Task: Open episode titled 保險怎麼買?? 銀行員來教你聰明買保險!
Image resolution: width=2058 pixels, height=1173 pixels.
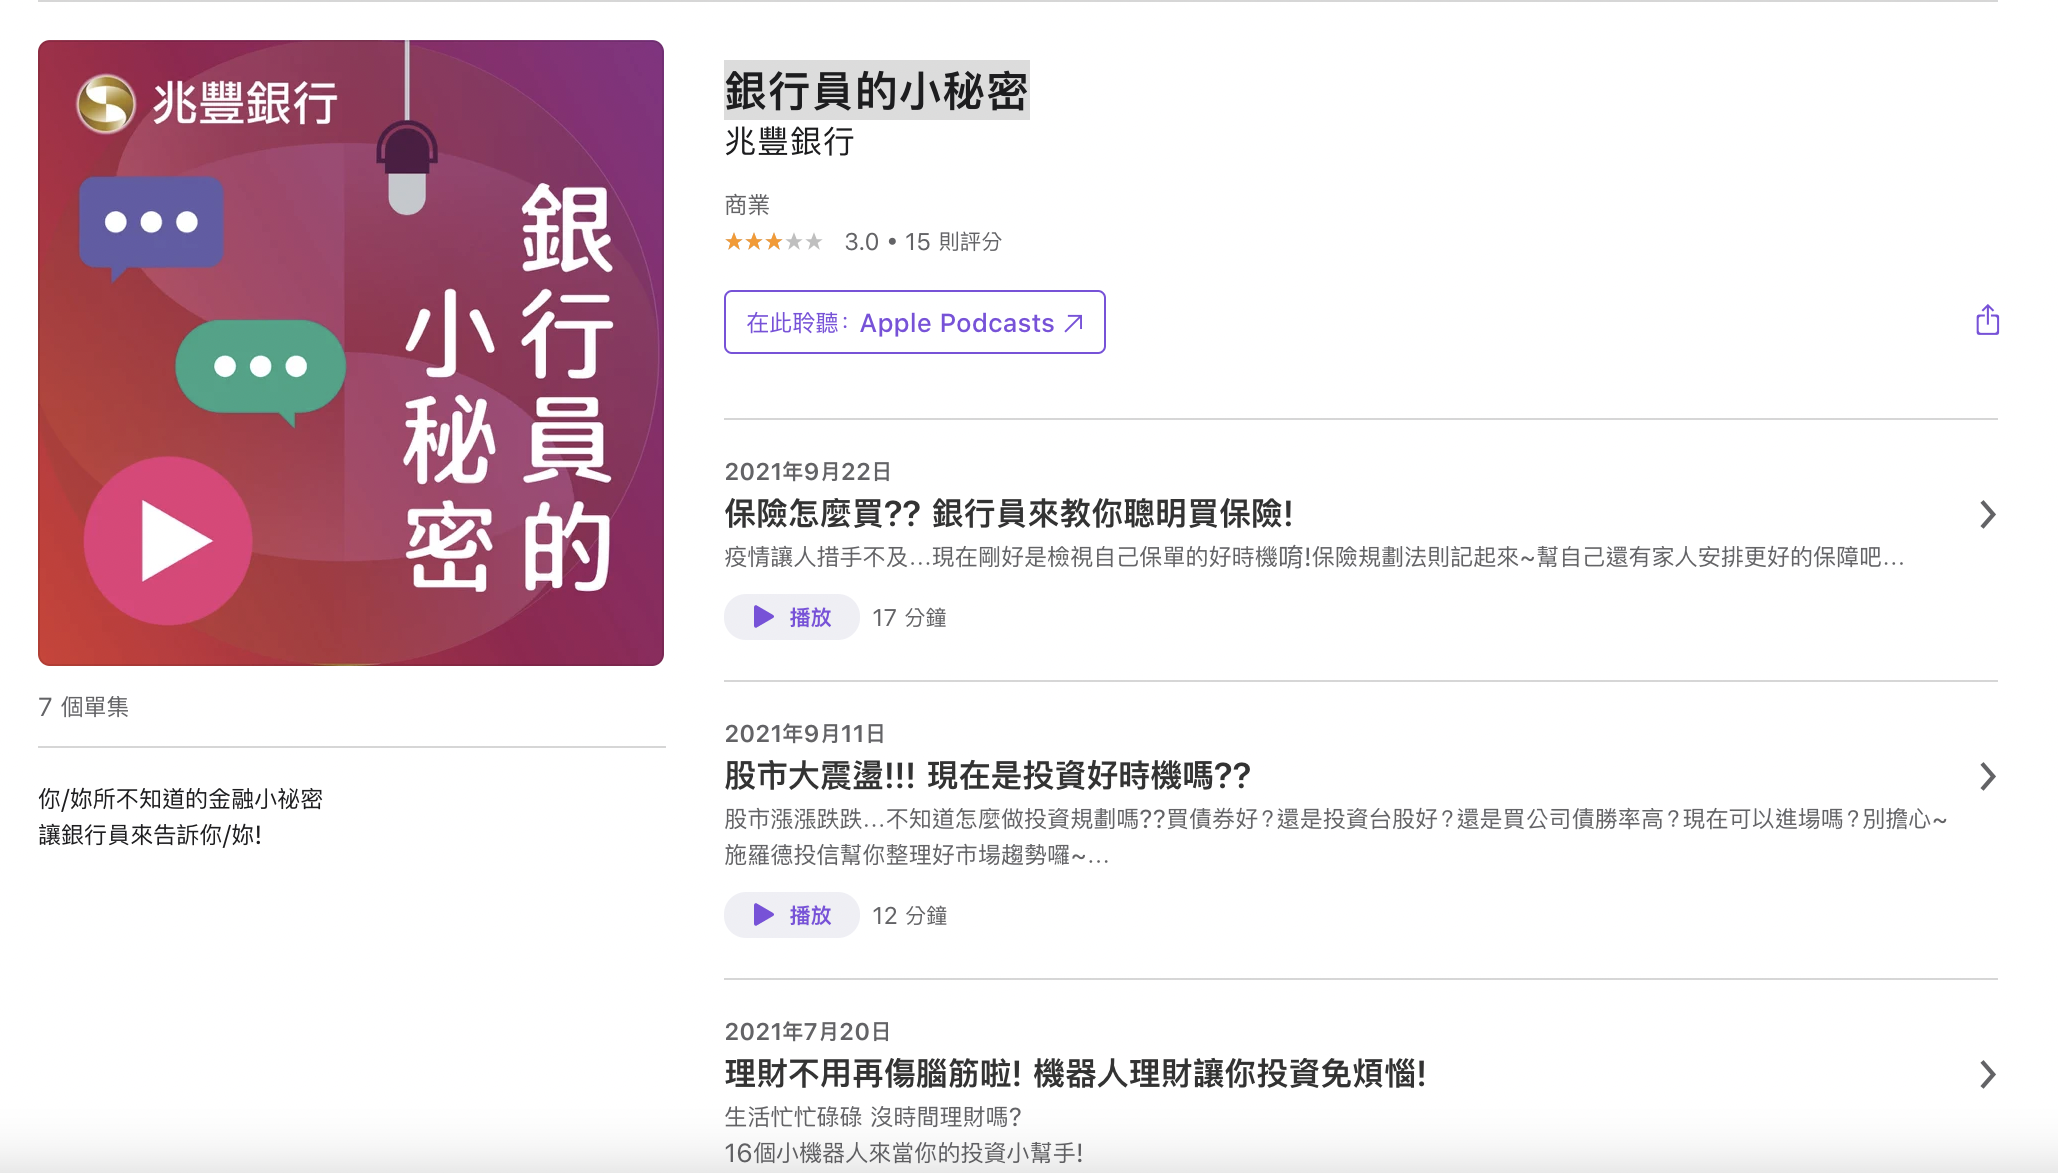Action: point(1008,514)
